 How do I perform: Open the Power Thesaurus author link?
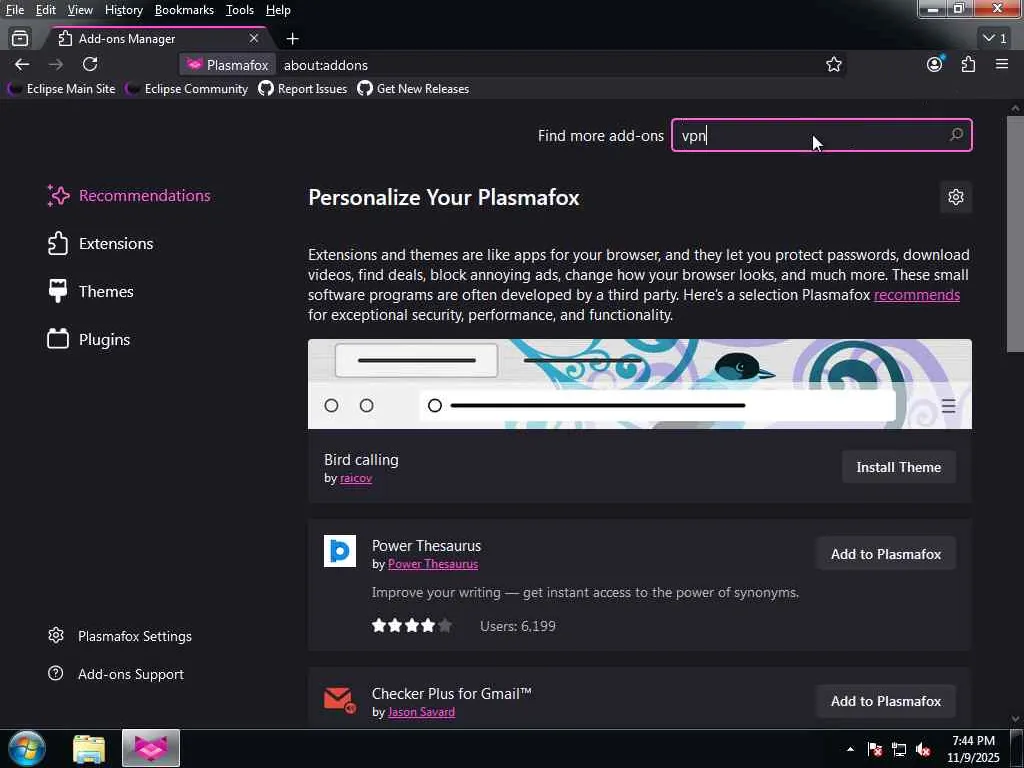[432, 564]
